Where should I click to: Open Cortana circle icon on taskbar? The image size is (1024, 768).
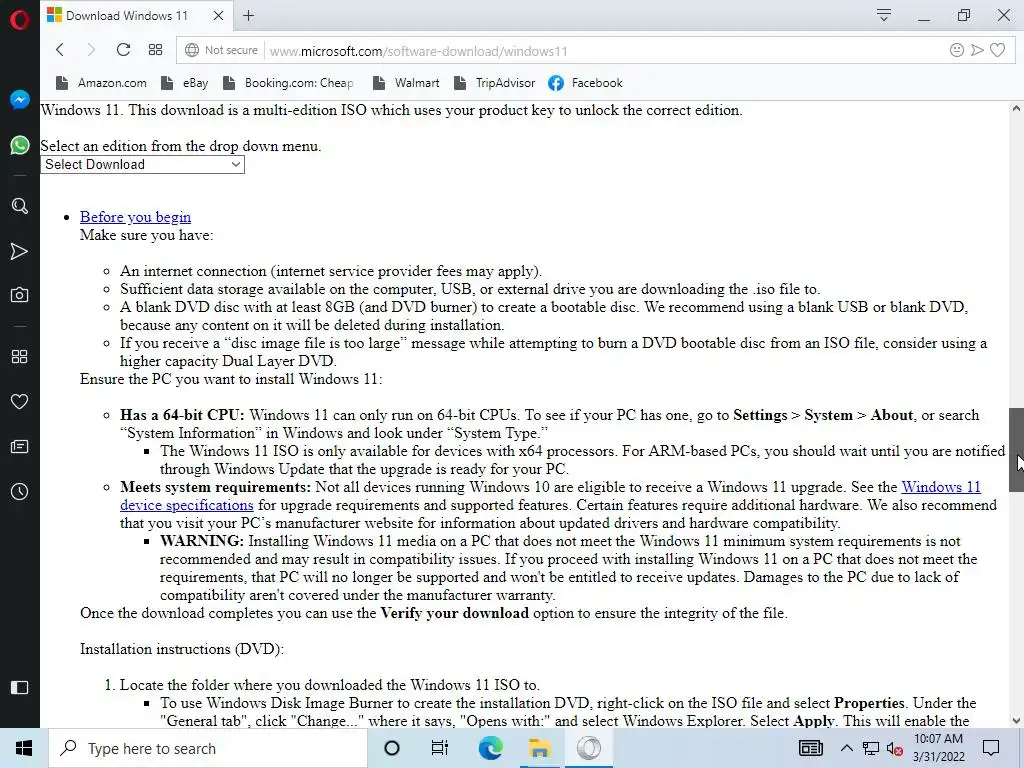click(x=391, y=748)
